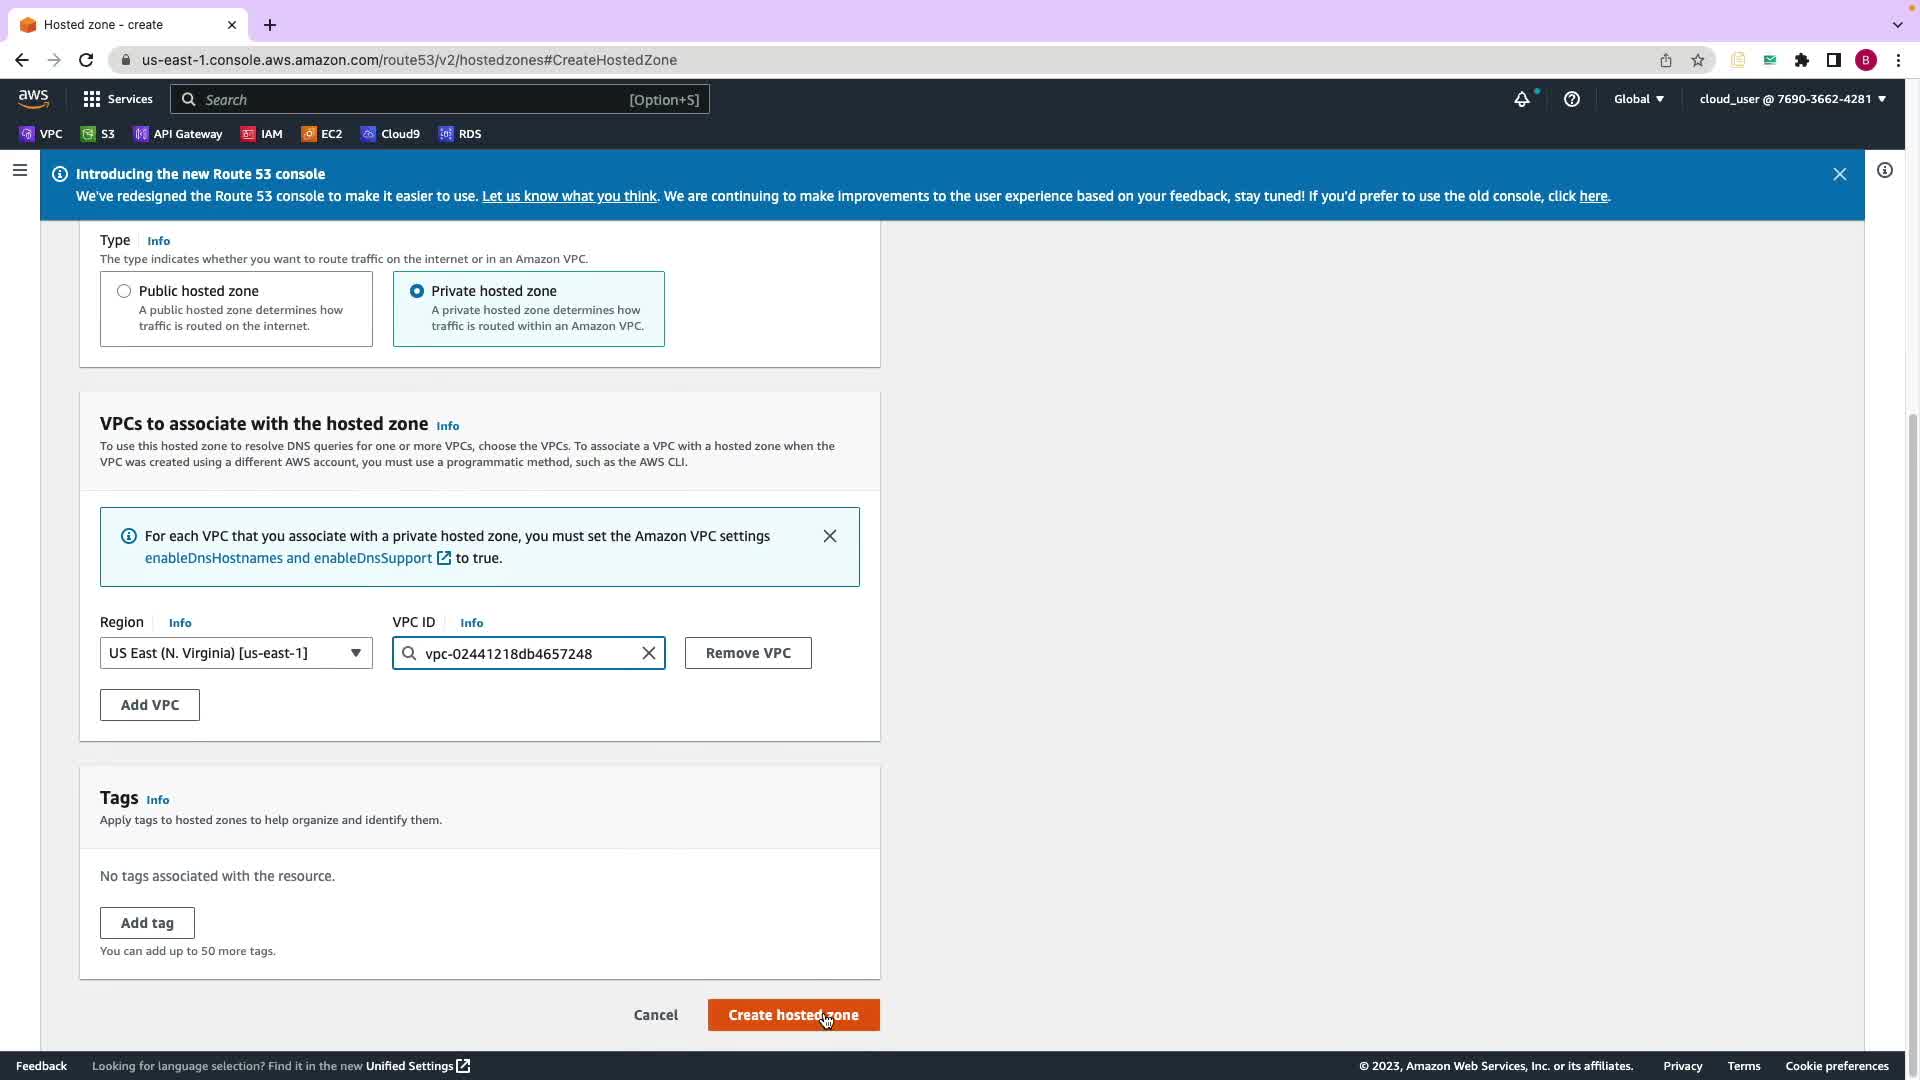Select Public hosted zone option

coord(124,291)
